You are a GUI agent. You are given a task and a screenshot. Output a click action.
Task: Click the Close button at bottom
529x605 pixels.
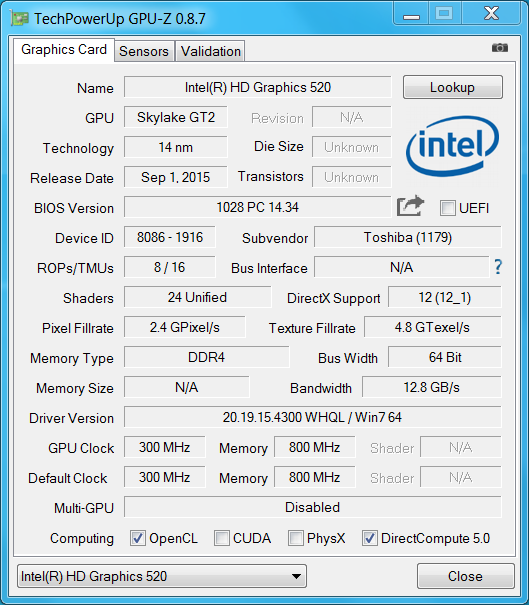(x=465, y=576)
